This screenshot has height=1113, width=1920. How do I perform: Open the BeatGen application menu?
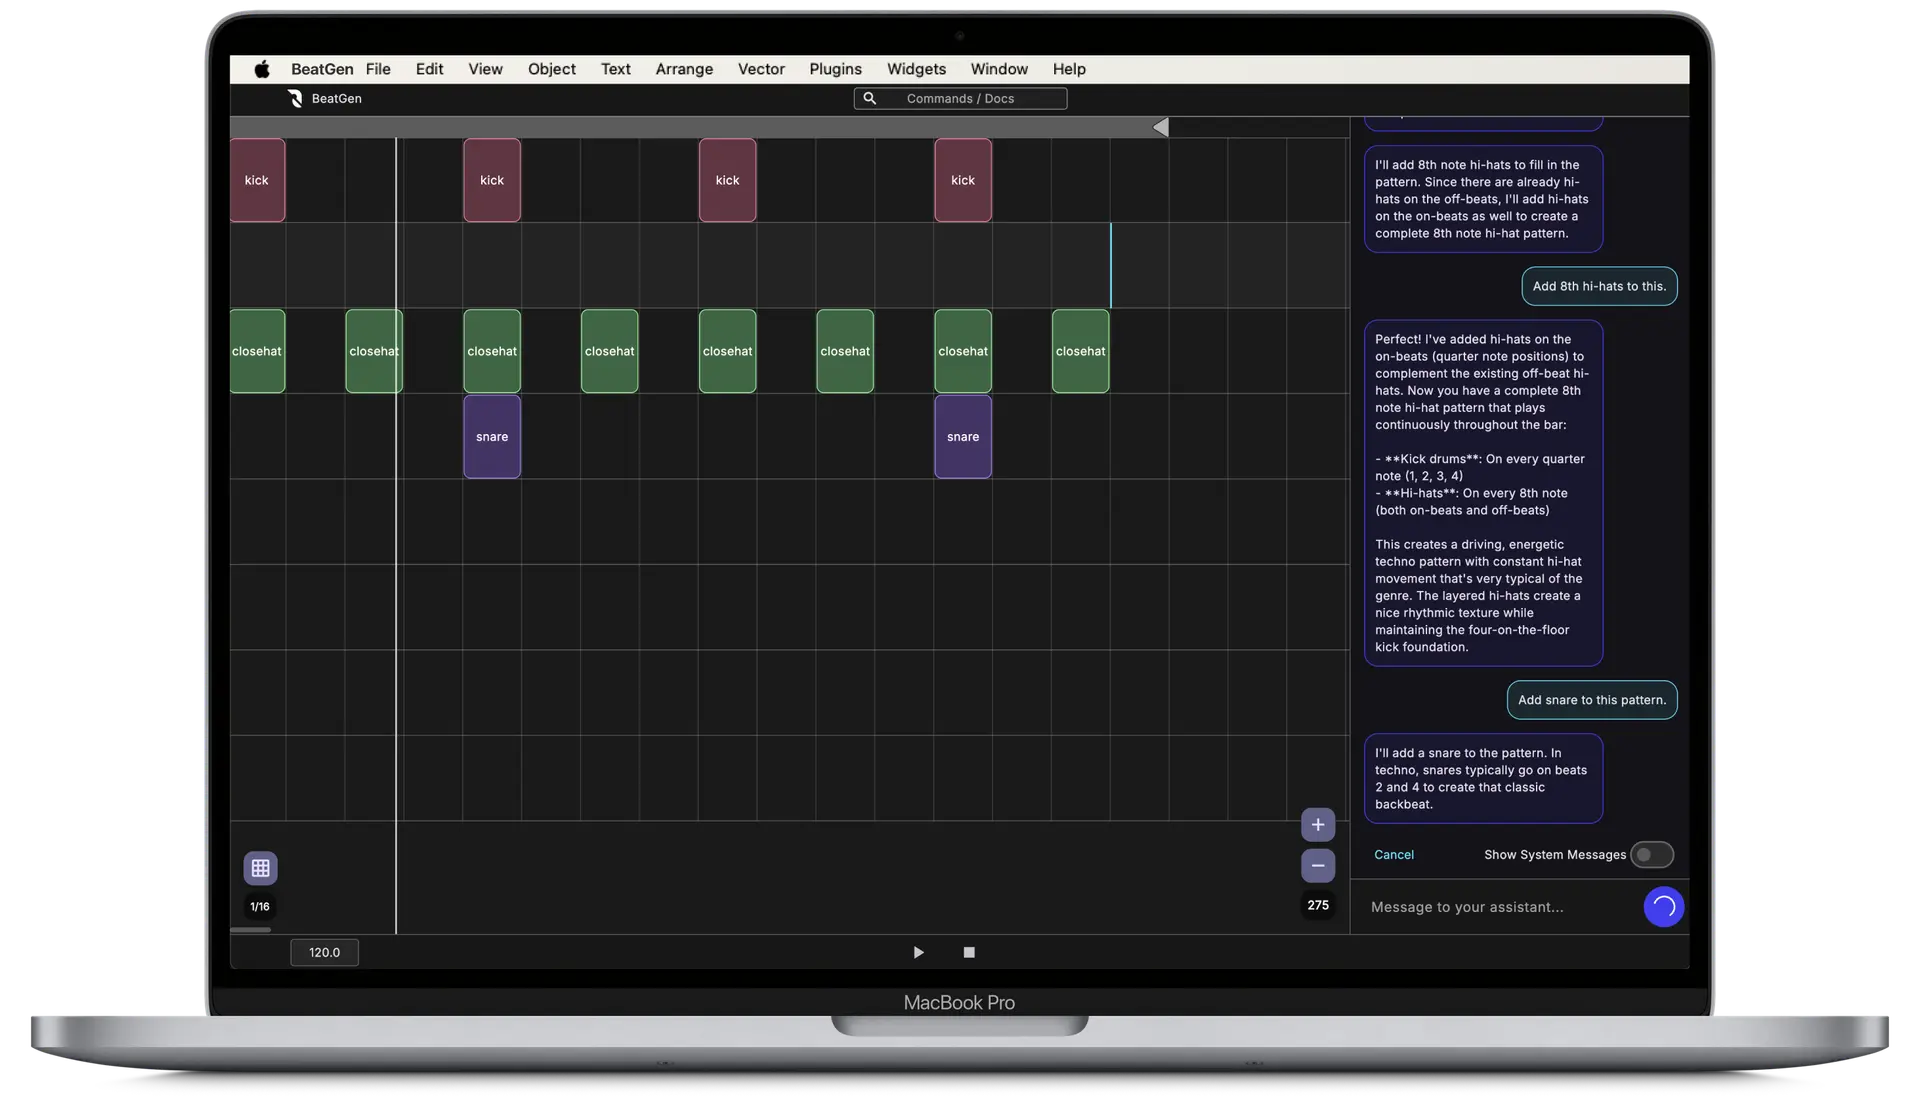pos(322,69)
